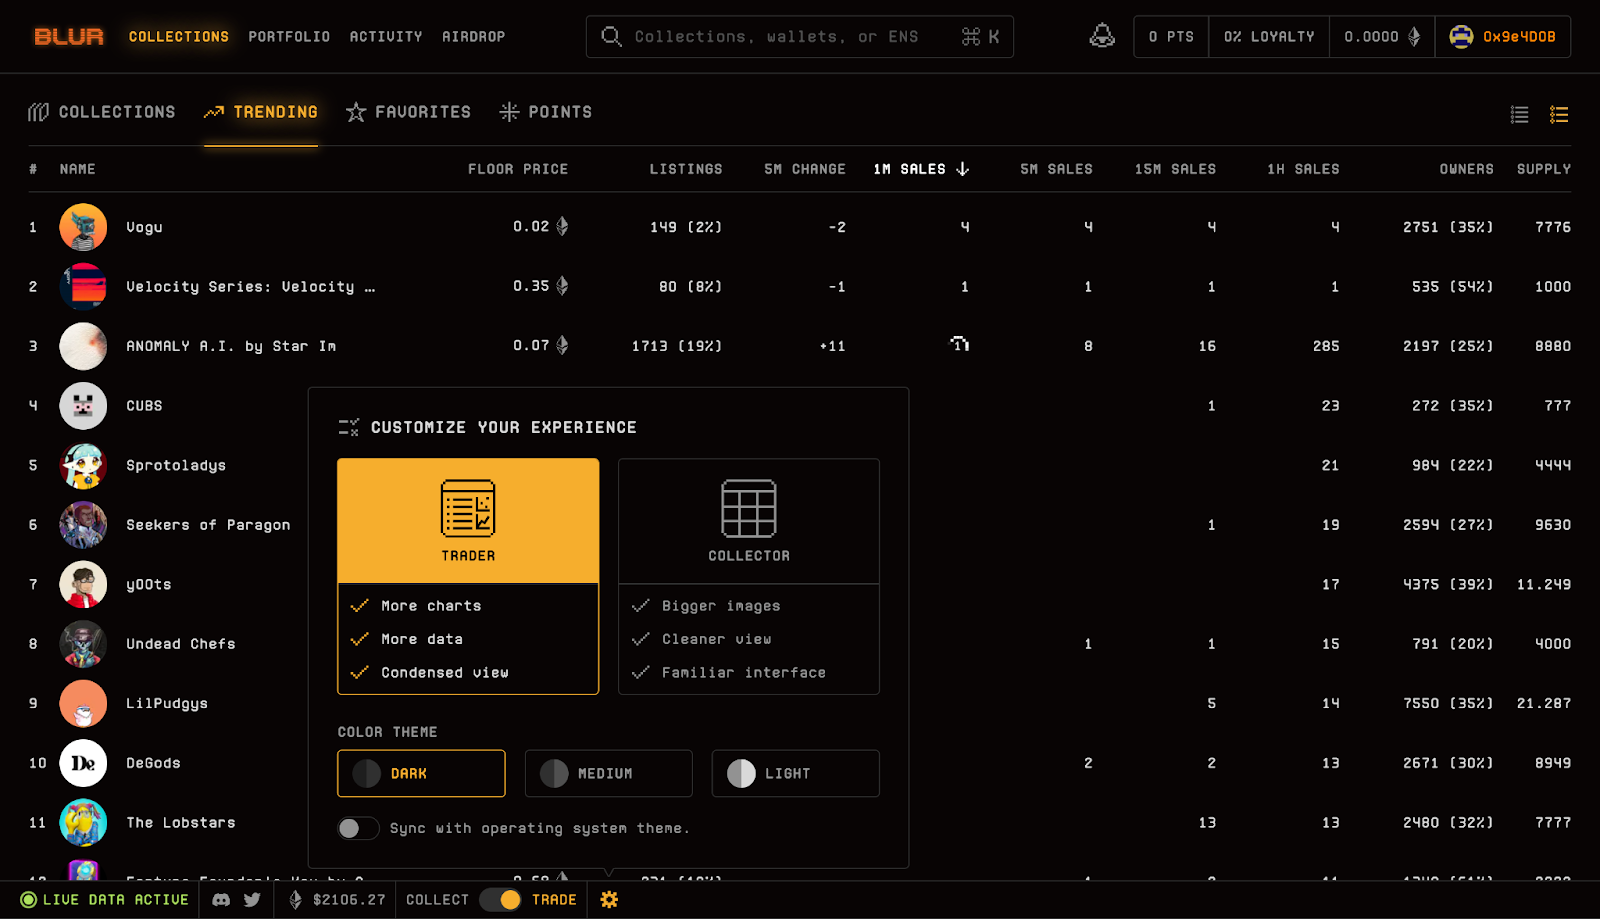Click Live Data Active status

tap(105, 900)
